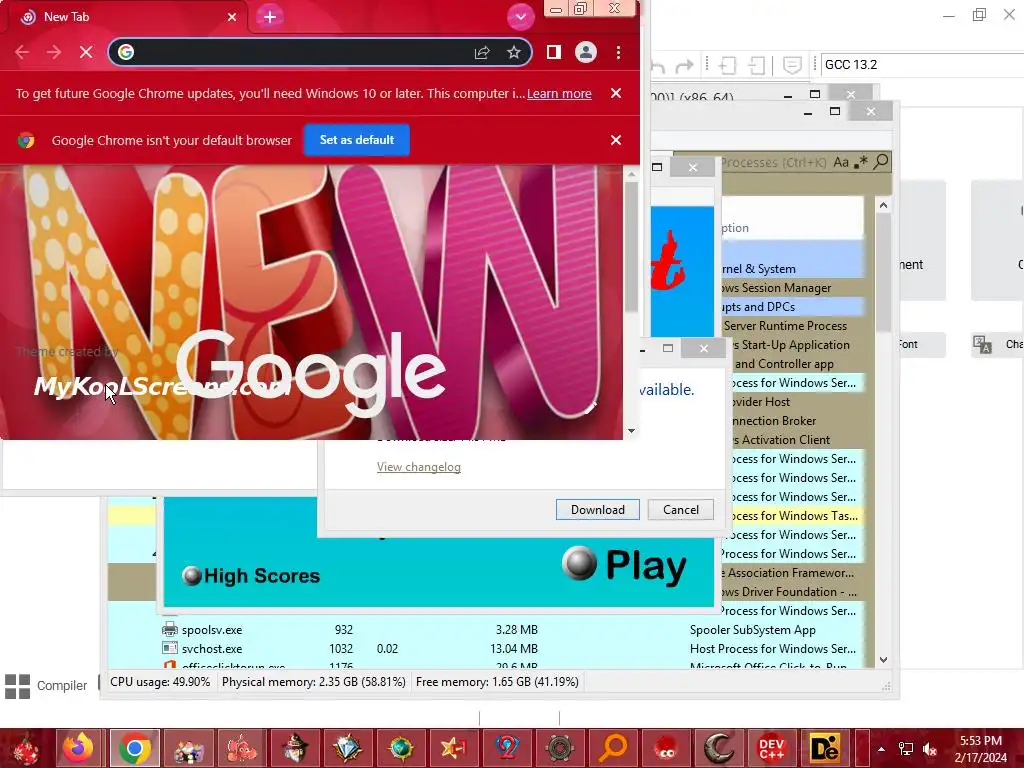Reload or stop loading the Chrome page
This screenshot has height=768, width=1024.
(x=86, y=52)
